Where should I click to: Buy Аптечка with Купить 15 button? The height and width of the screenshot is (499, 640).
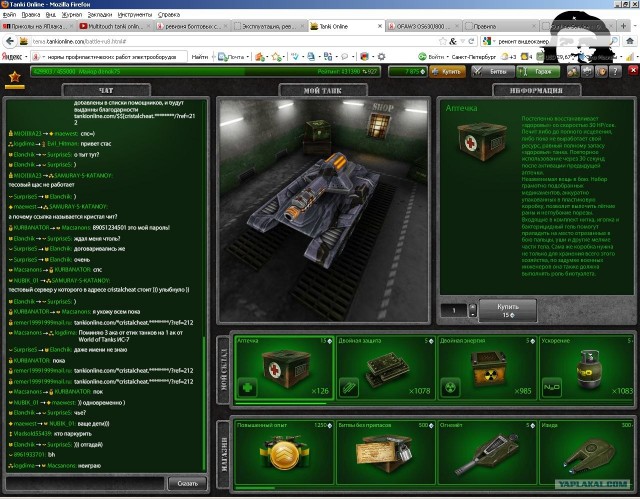point(507,310)
